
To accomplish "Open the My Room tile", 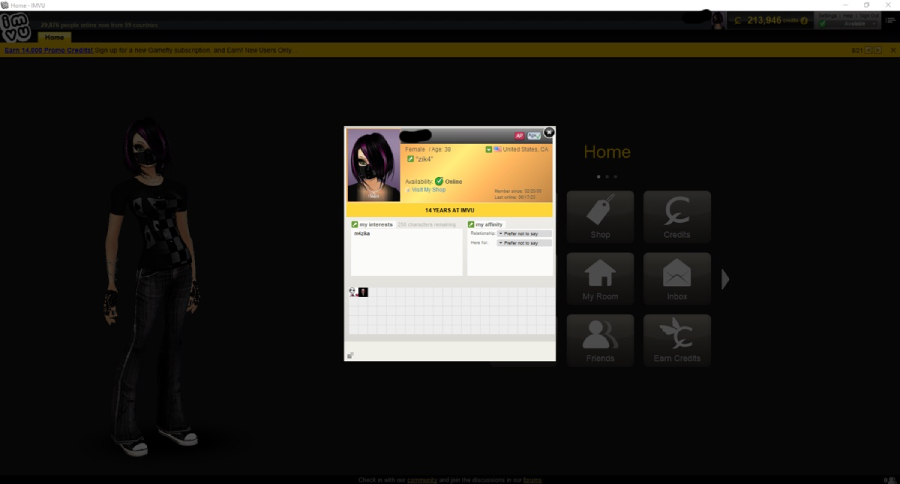I will pyautogui.click(x=600, y=278).
